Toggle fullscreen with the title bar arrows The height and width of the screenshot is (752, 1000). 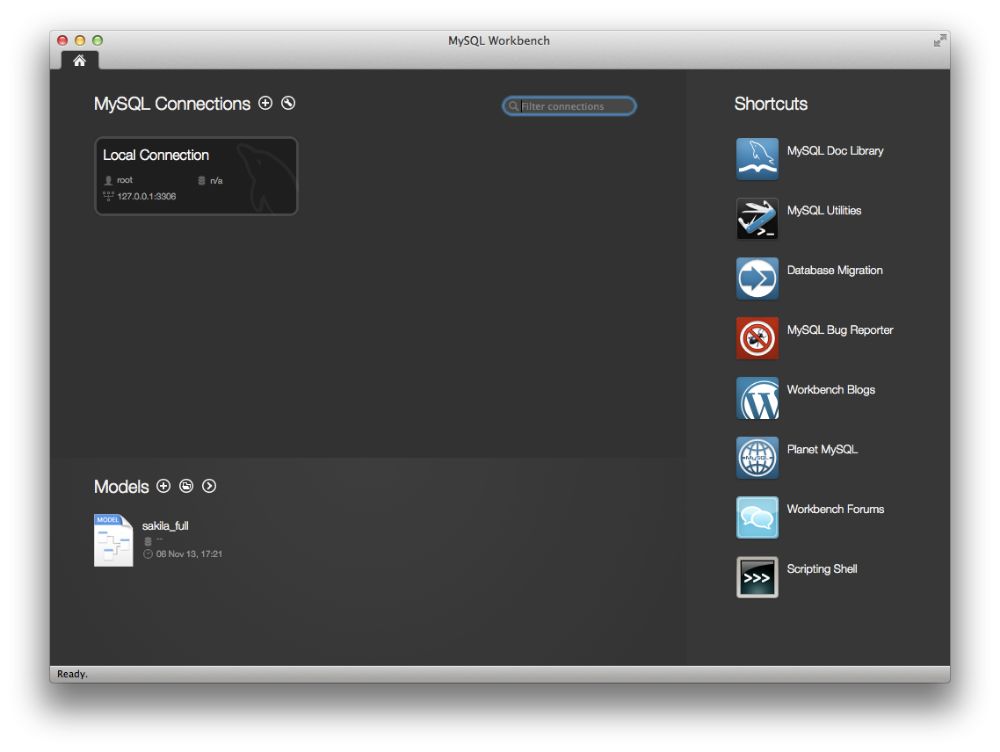tap(939, 41)
